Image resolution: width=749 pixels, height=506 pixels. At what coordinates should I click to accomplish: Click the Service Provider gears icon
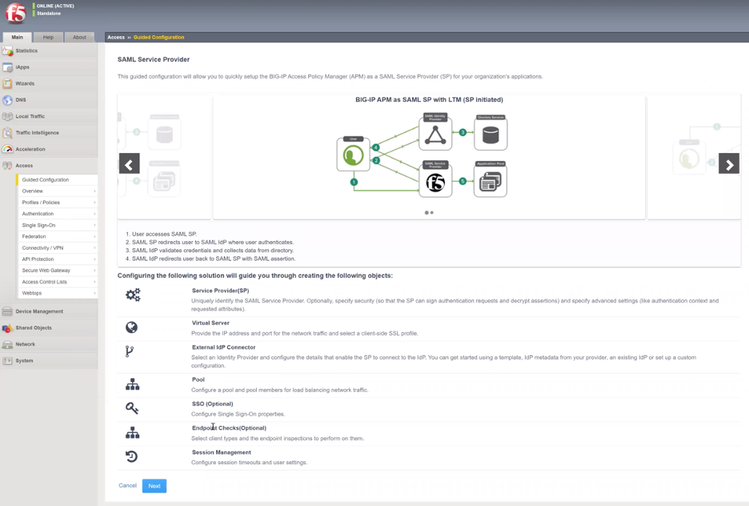pos(133,295)
